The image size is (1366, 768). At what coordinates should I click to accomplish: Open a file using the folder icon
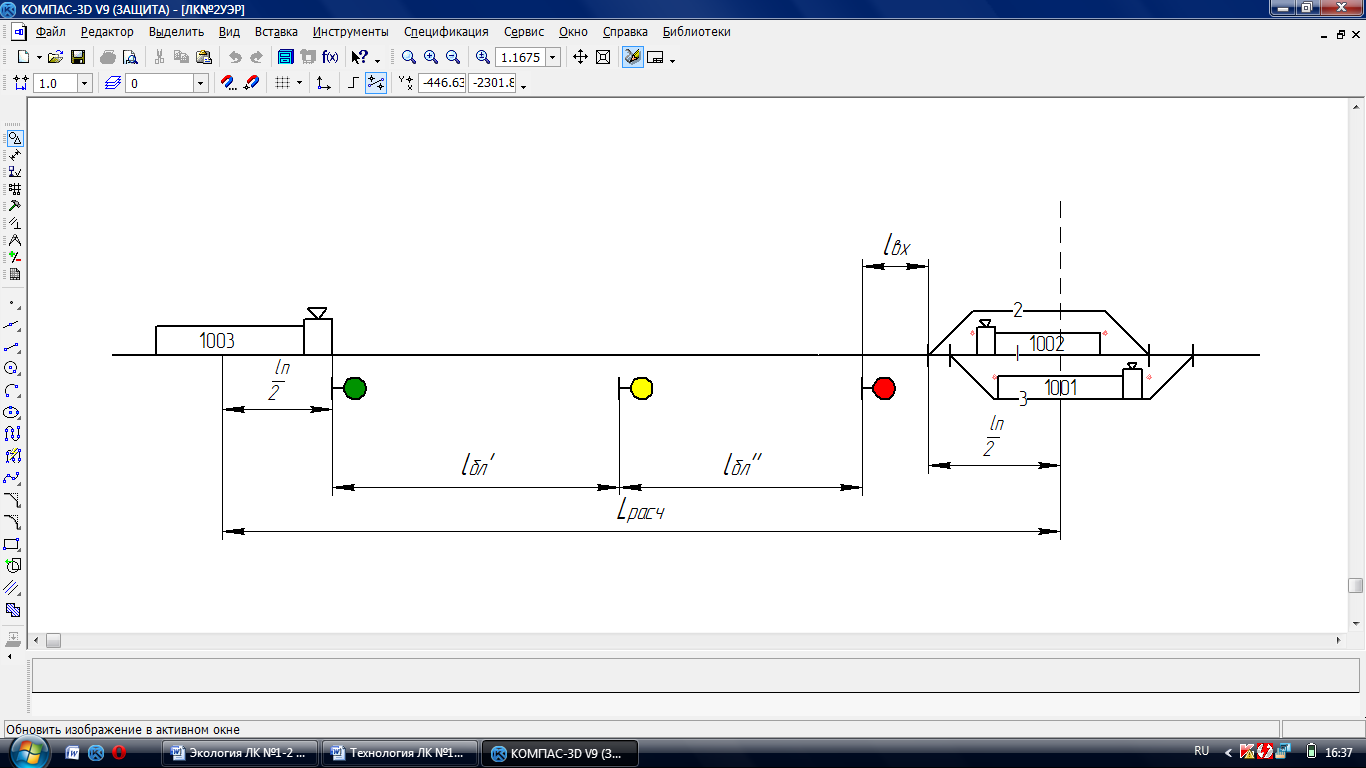(x=56, y=58)
